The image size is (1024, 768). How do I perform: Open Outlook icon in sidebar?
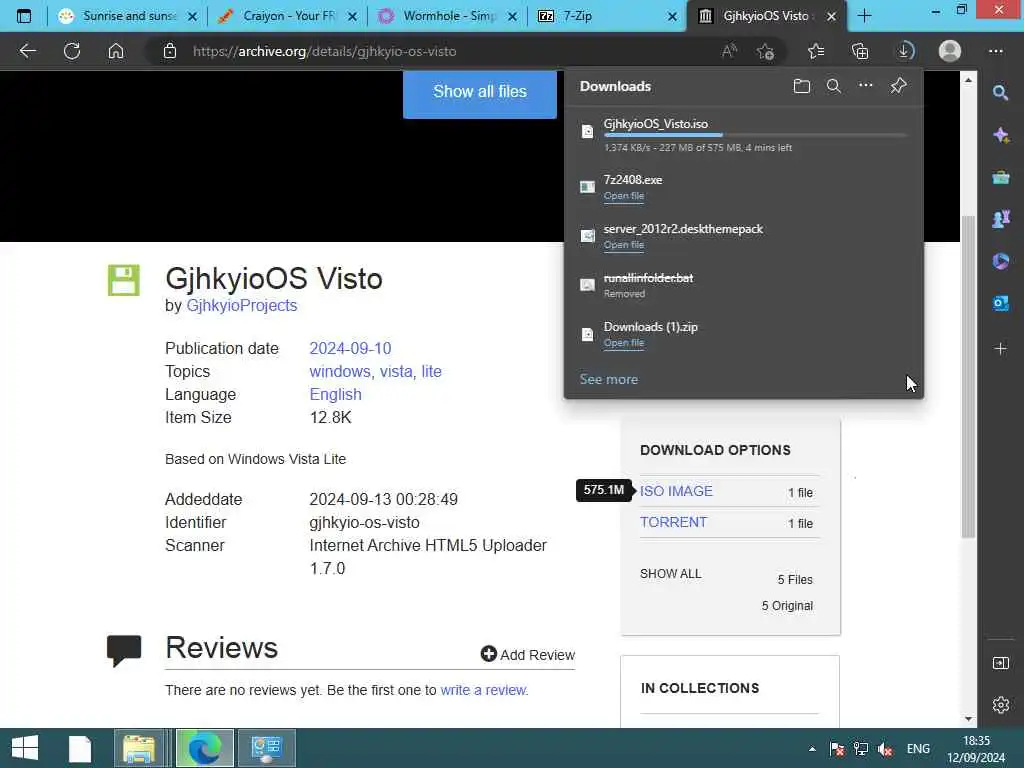(1000, 303)
